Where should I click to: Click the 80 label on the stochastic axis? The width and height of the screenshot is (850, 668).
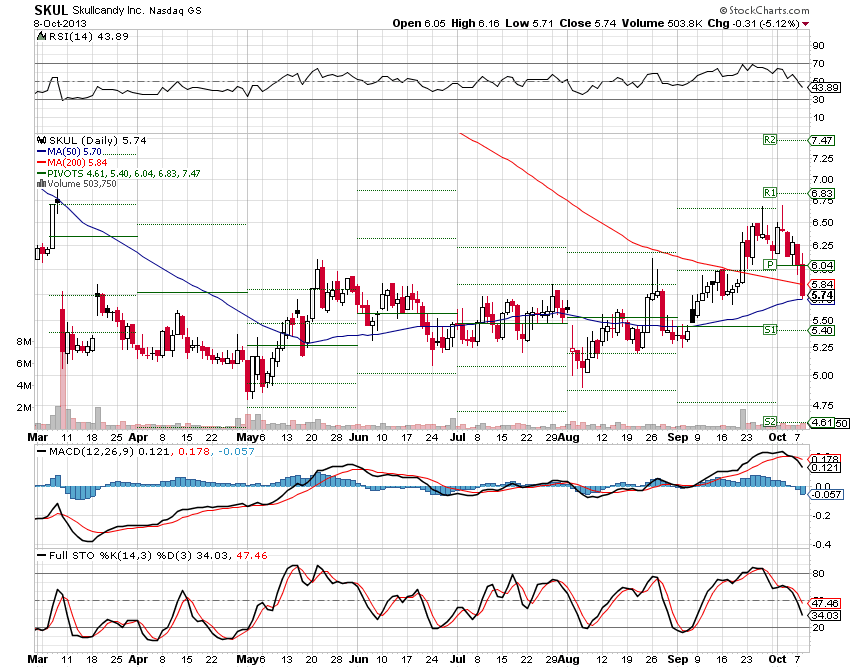(x=818, y=573)
